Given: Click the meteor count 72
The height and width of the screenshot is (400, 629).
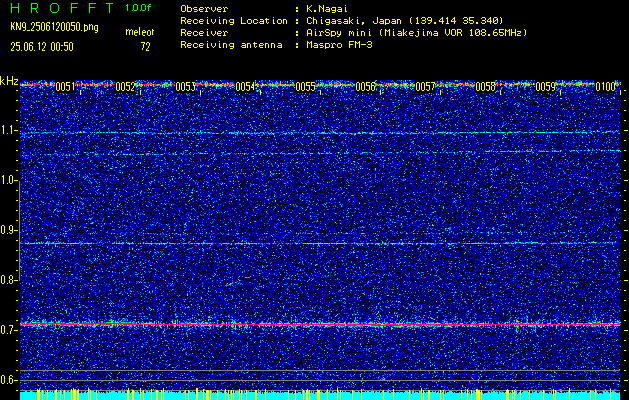Looking at the screenshot, I should click(145, 47).
